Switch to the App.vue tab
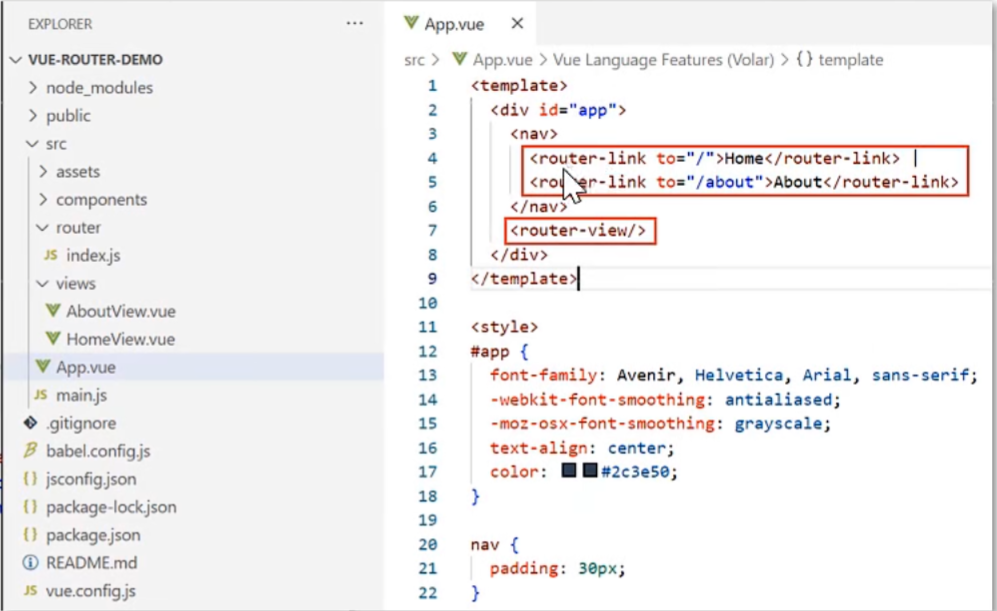 (454, 24)
